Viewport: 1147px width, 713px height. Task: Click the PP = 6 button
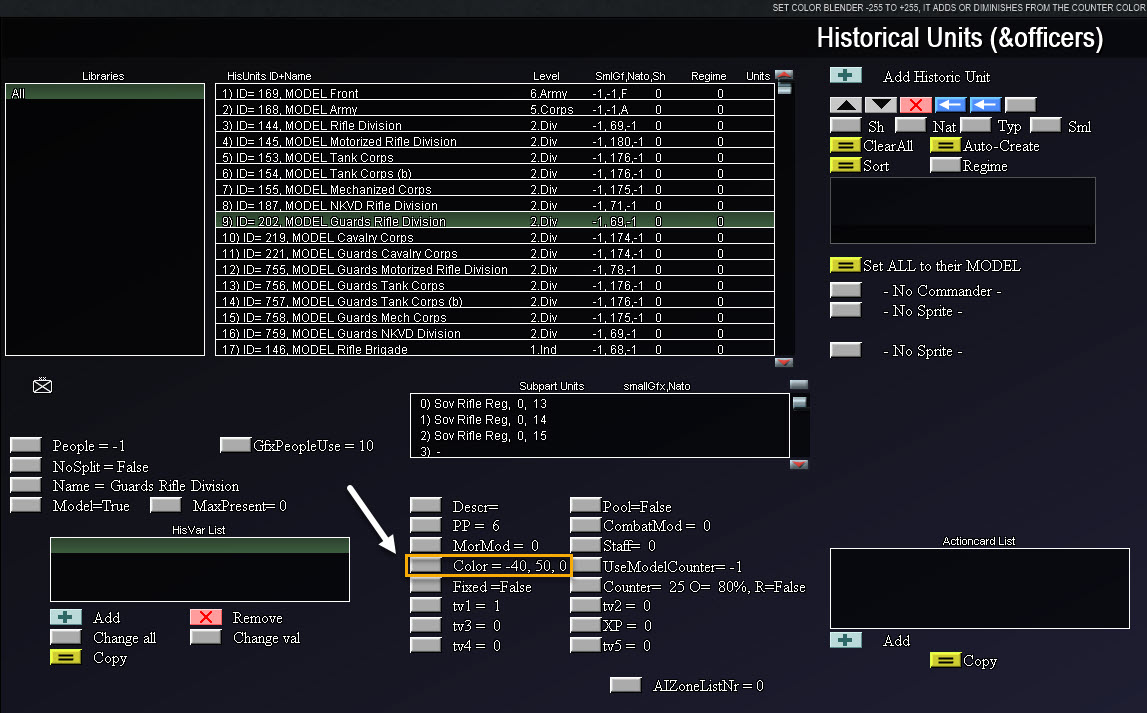(x=426, y=525)
